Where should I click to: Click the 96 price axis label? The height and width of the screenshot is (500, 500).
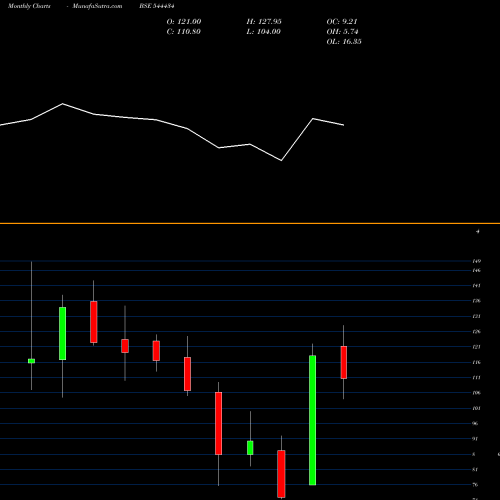pyautogui.click(x=475, y=424)
